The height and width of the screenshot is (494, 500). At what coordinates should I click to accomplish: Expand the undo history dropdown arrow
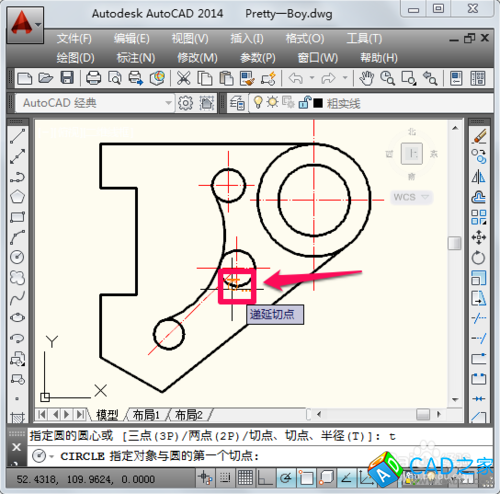(x=312, y=78)
